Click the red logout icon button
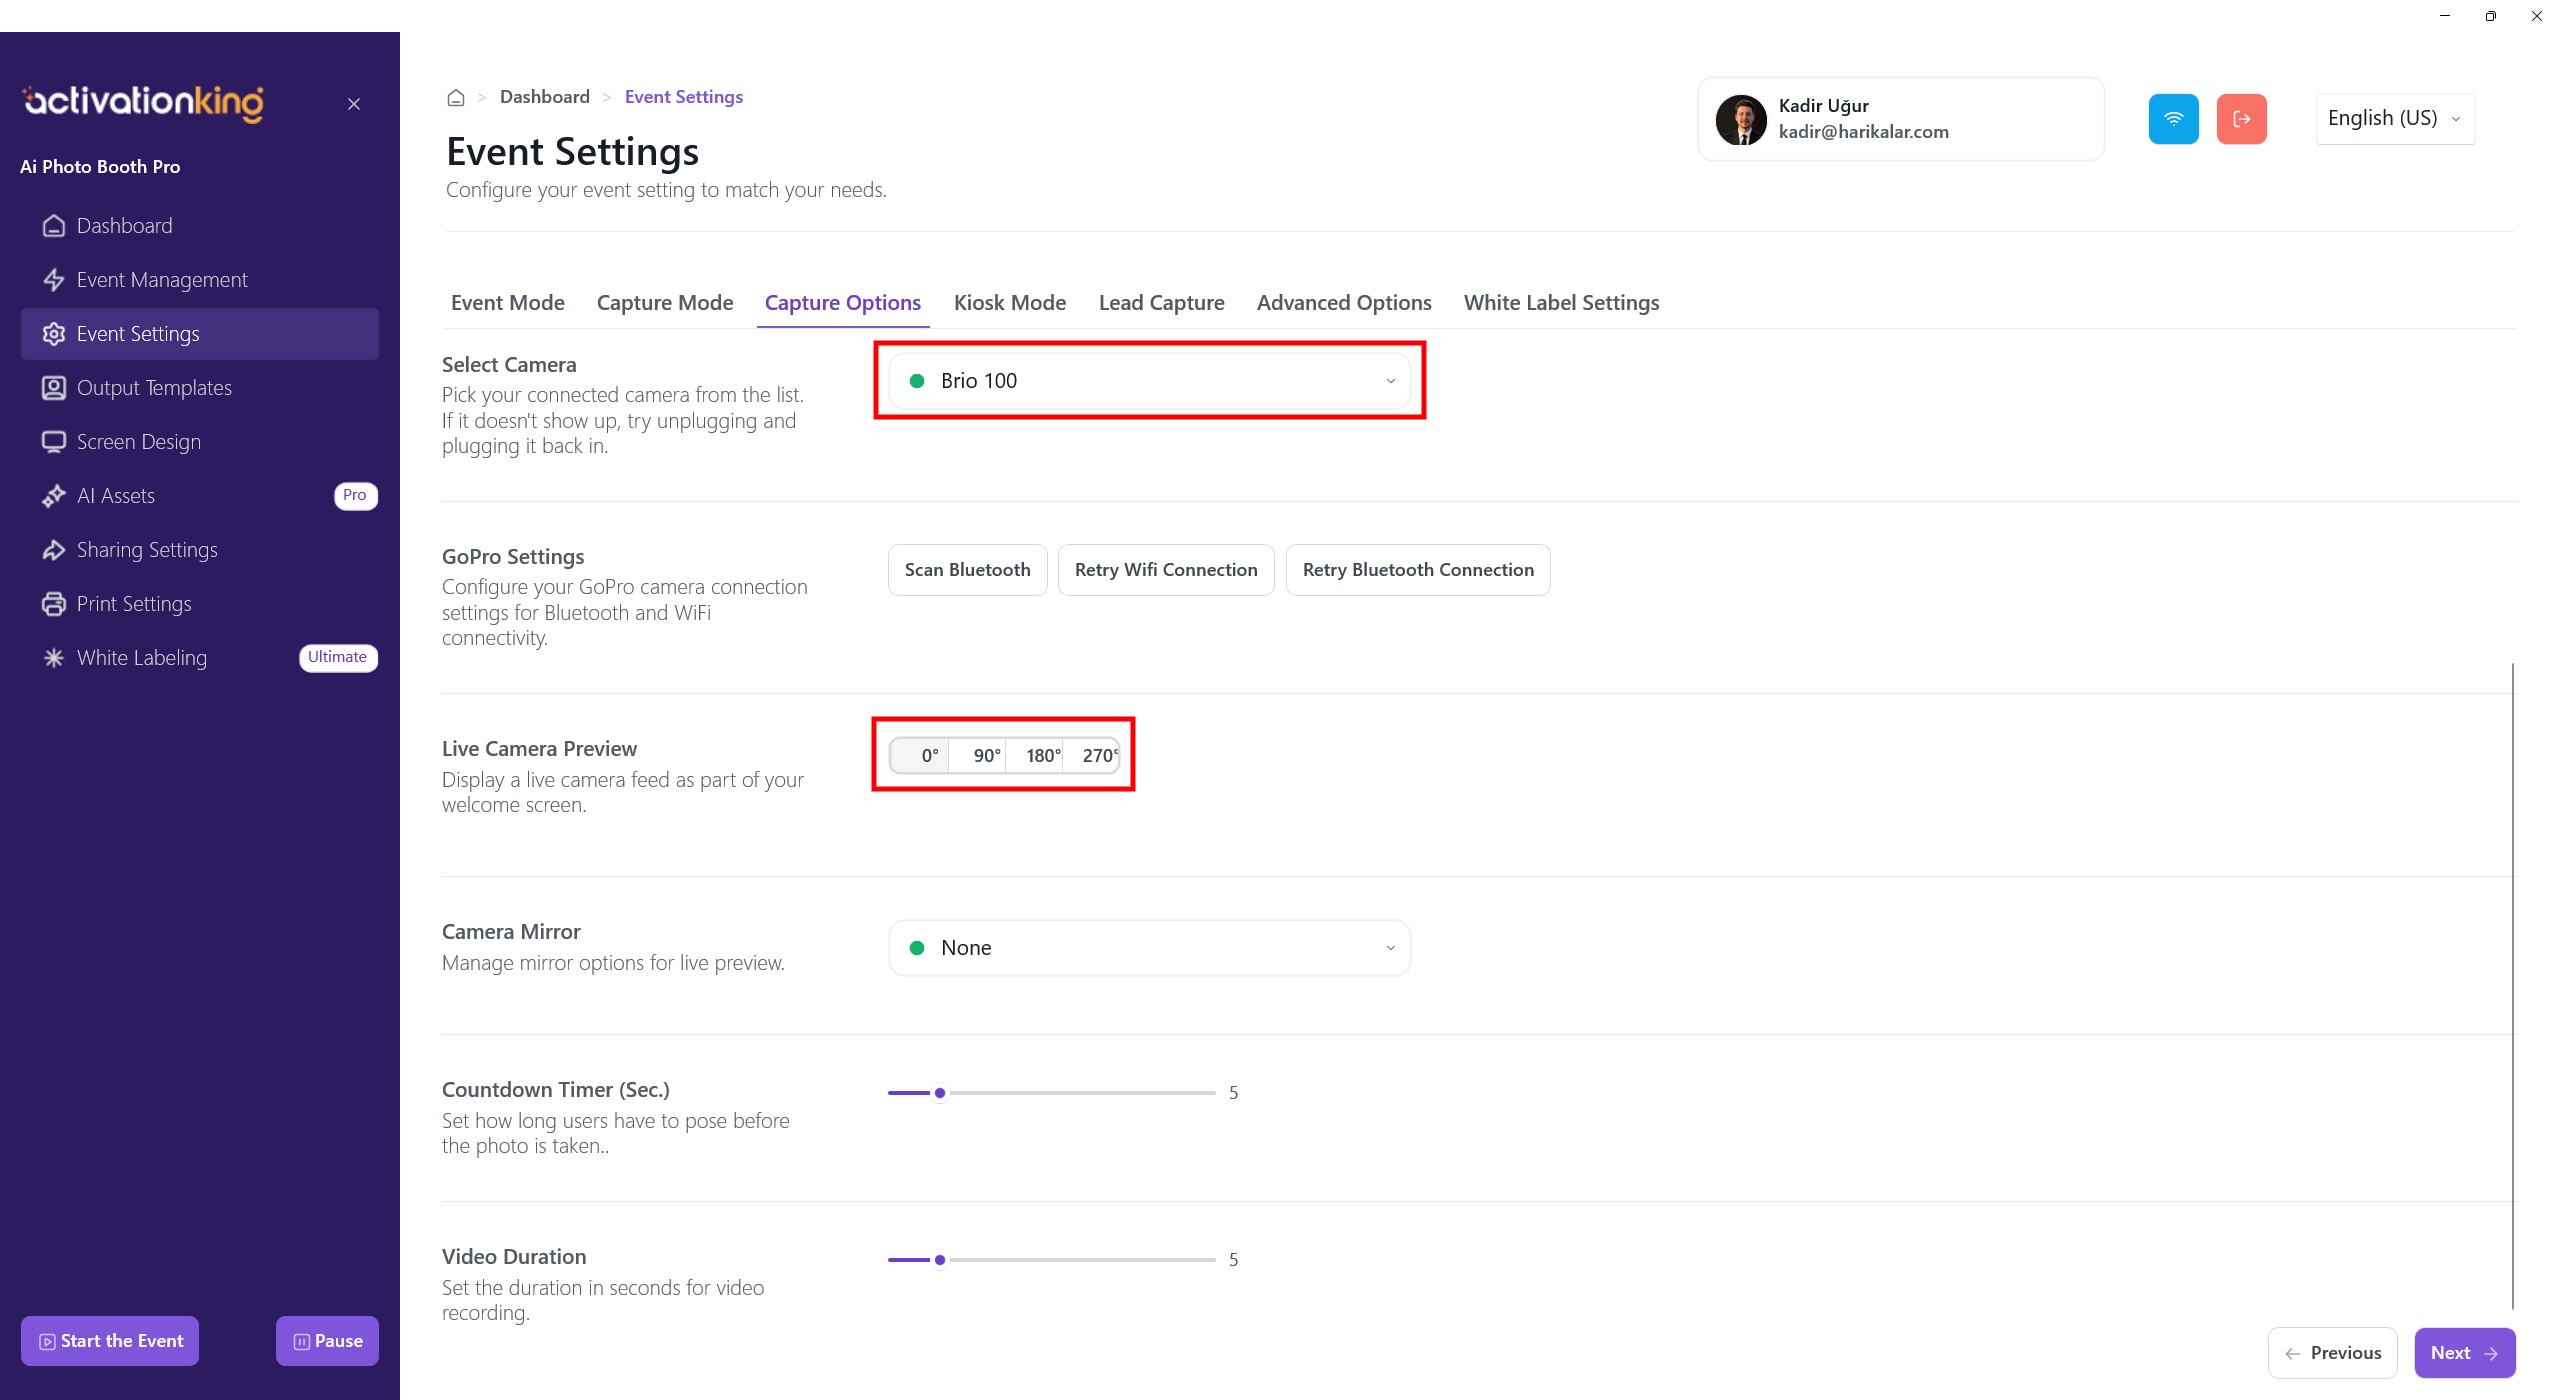Screen dimensions: 2560x1400 2241,119
